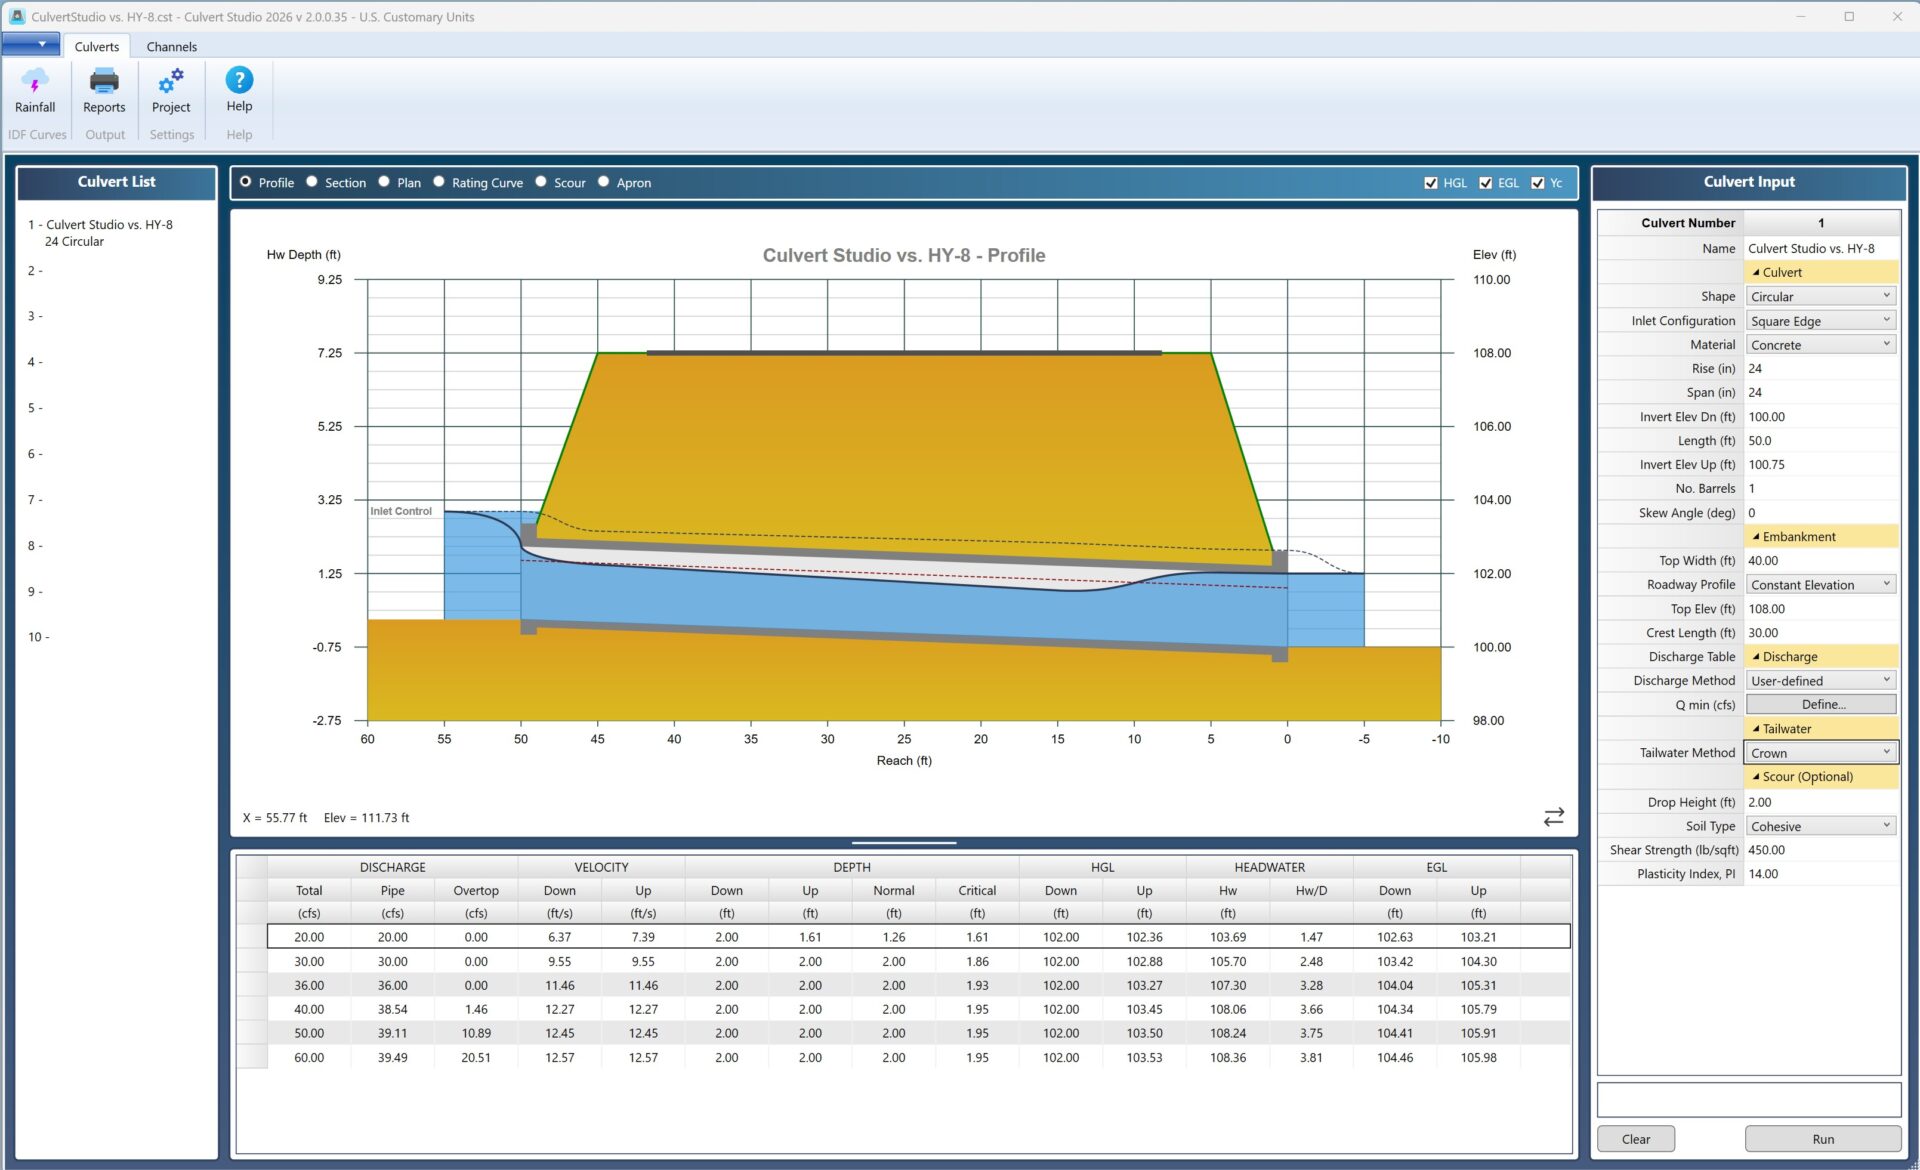1920x1170 pixels.
Task: Click the splitter handle above results table
Action: tap(903, 843)
